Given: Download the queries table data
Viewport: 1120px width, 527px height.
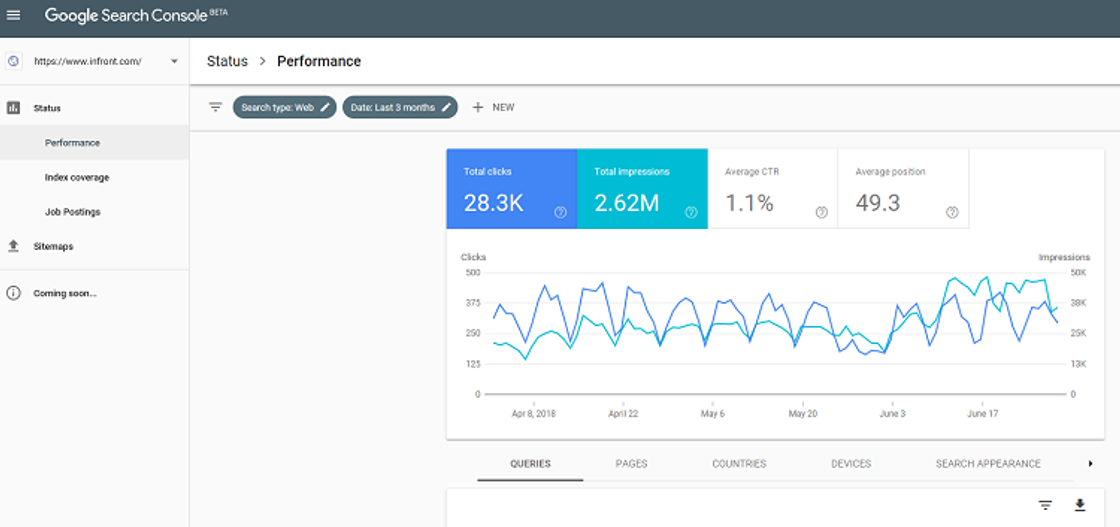Looking at the screenshot, I should (1080, 506).
